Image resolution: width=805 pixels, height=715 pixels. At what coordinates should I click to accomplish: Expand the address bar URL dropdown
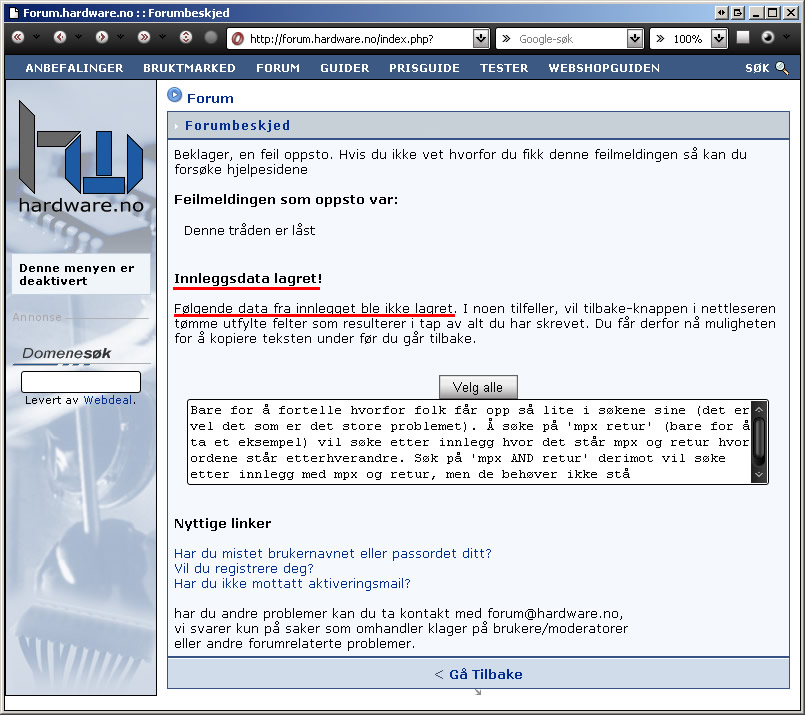coord(481,38)
